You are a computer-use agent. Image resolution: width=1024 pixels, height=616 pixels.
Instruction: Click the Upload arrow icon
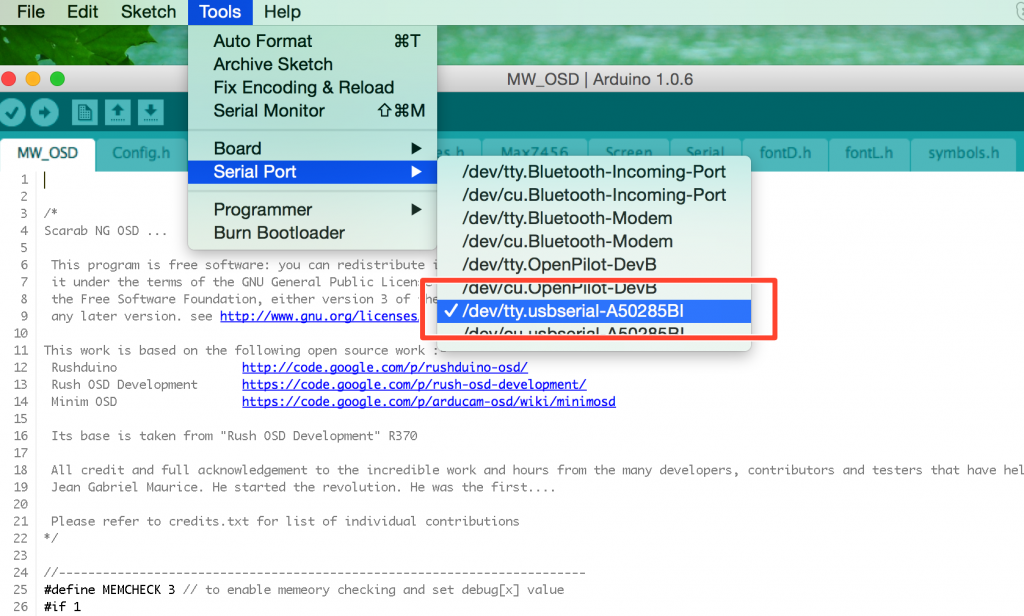point(44,112)
